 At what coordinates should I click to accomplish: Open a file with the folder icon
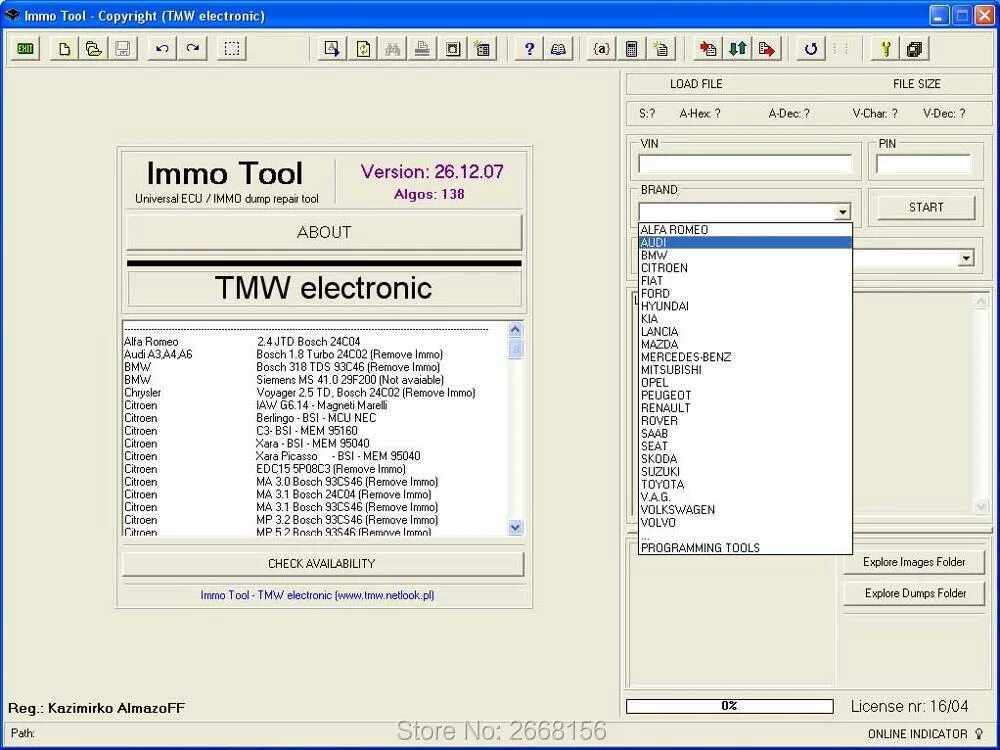click(94, 48)
